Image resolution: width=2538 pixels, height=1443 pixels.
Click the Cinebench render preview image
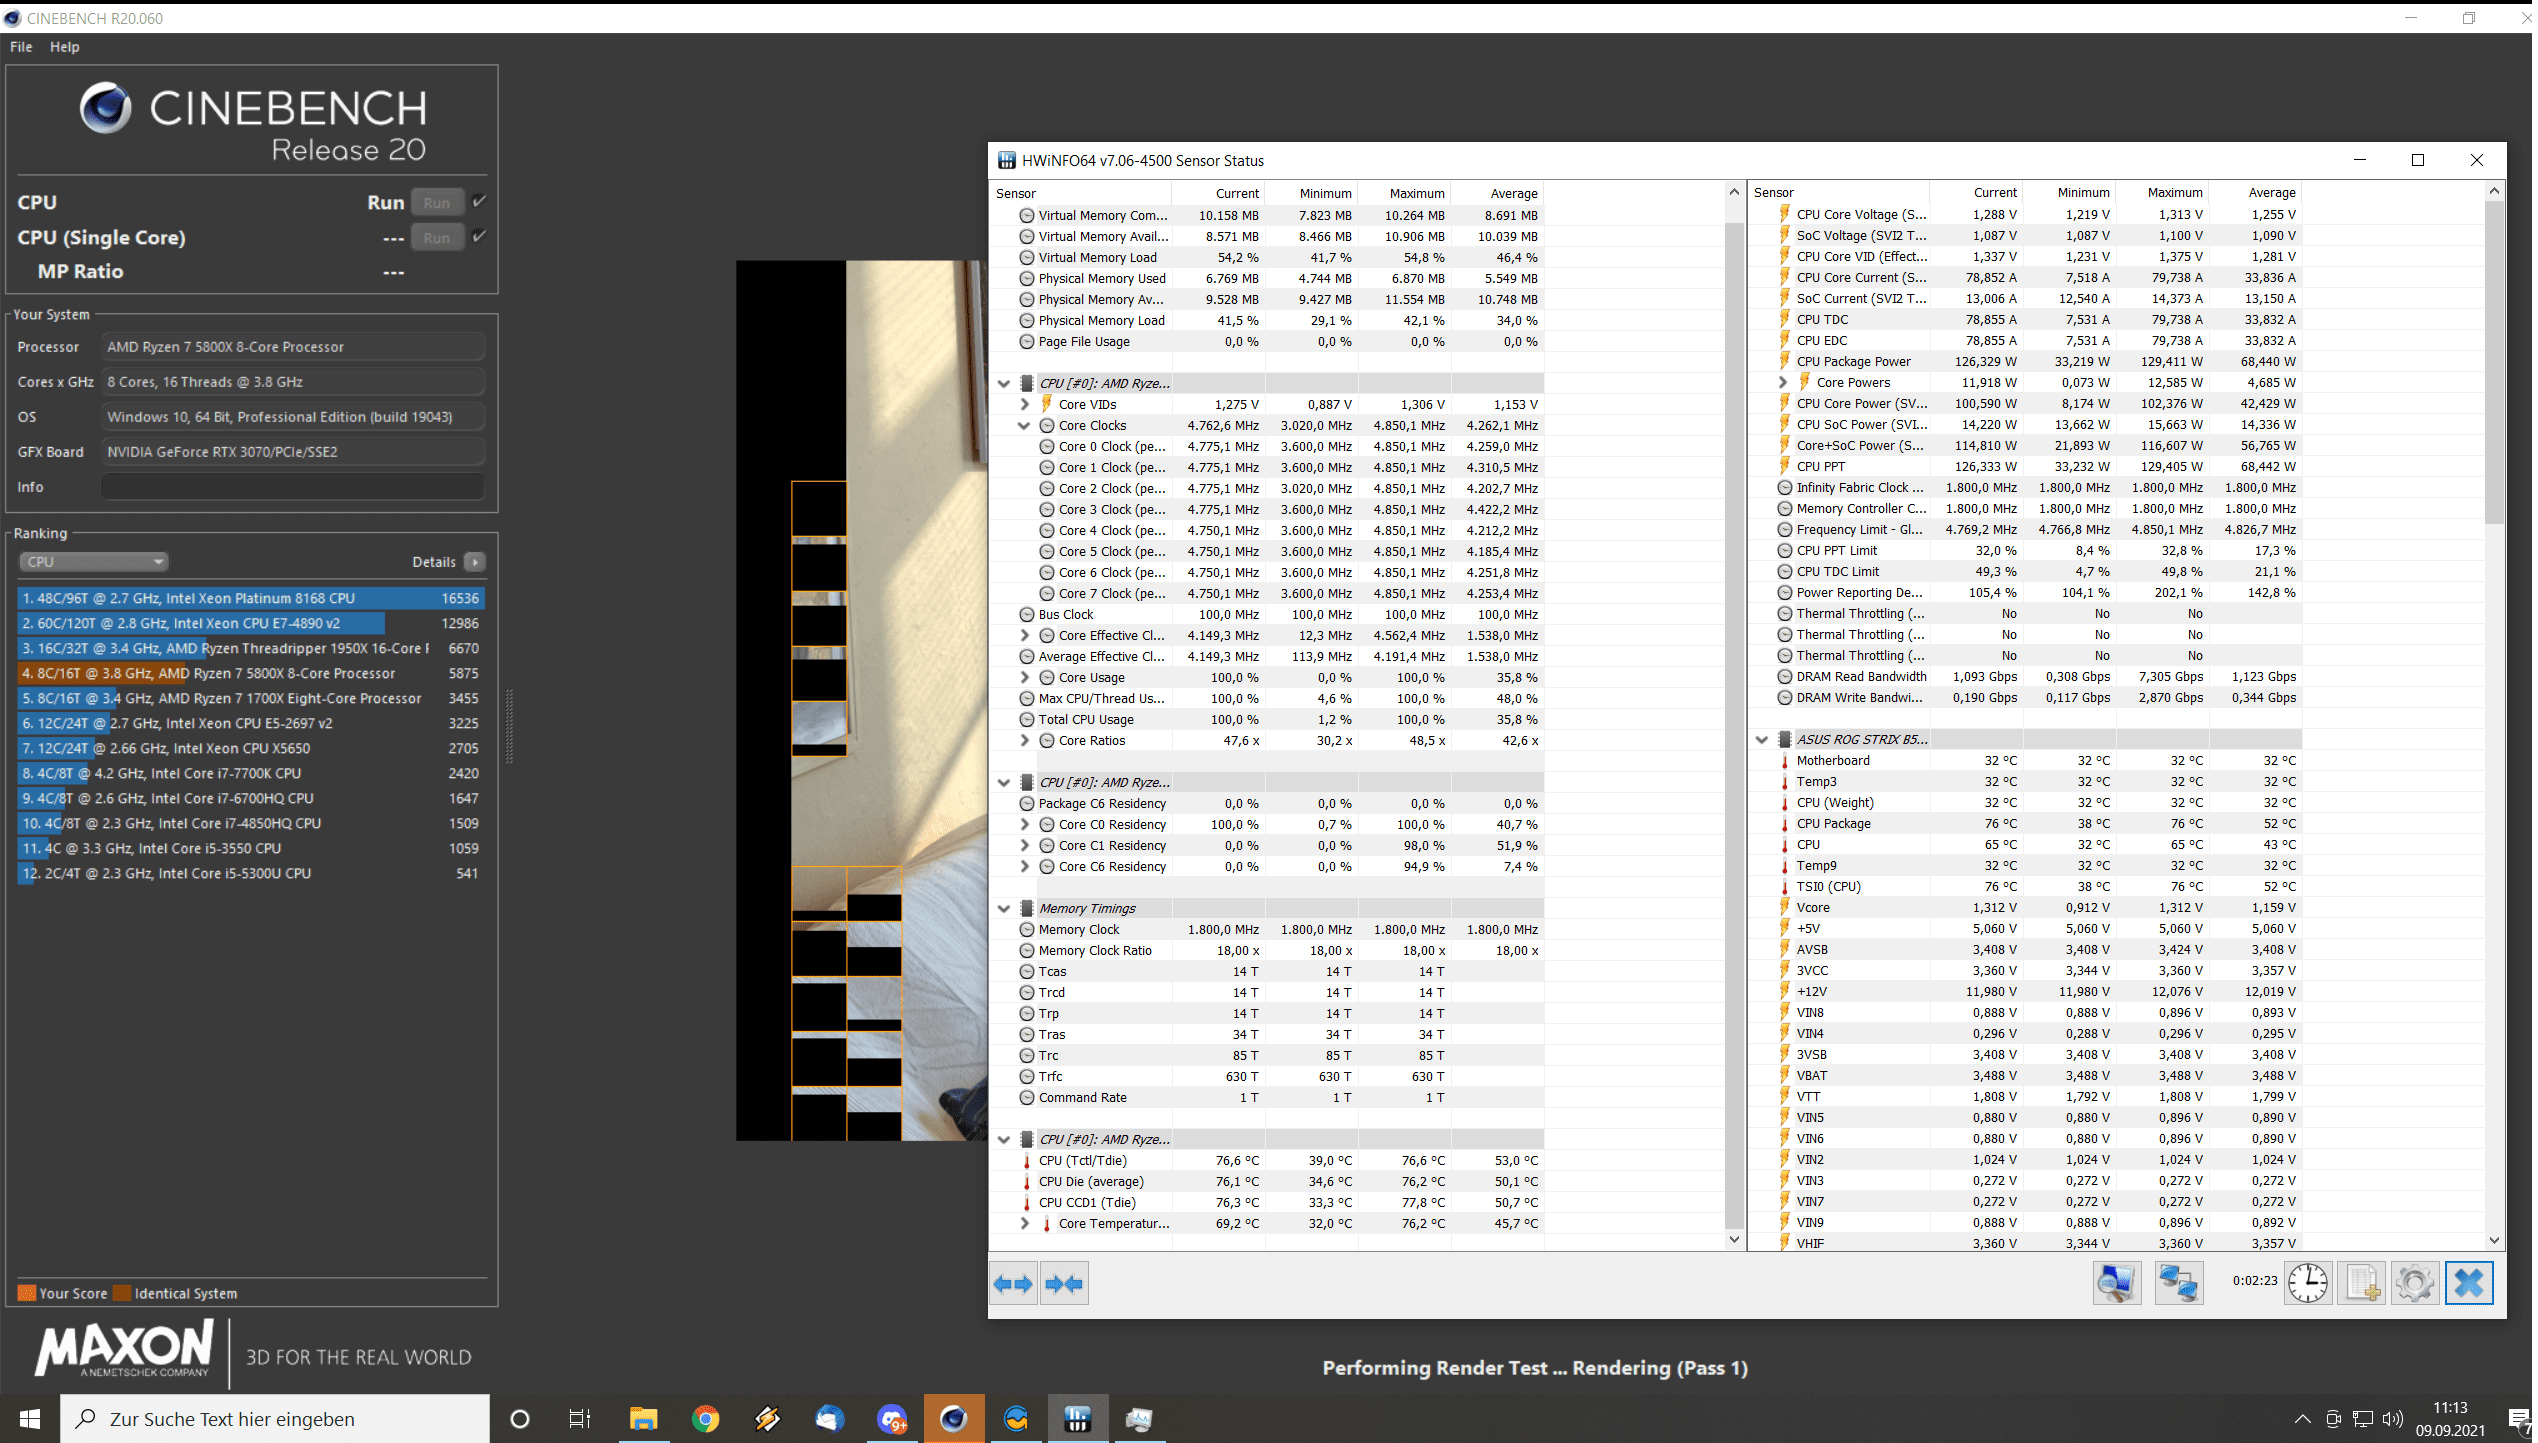pyautogui.click(x=862, y=700)
